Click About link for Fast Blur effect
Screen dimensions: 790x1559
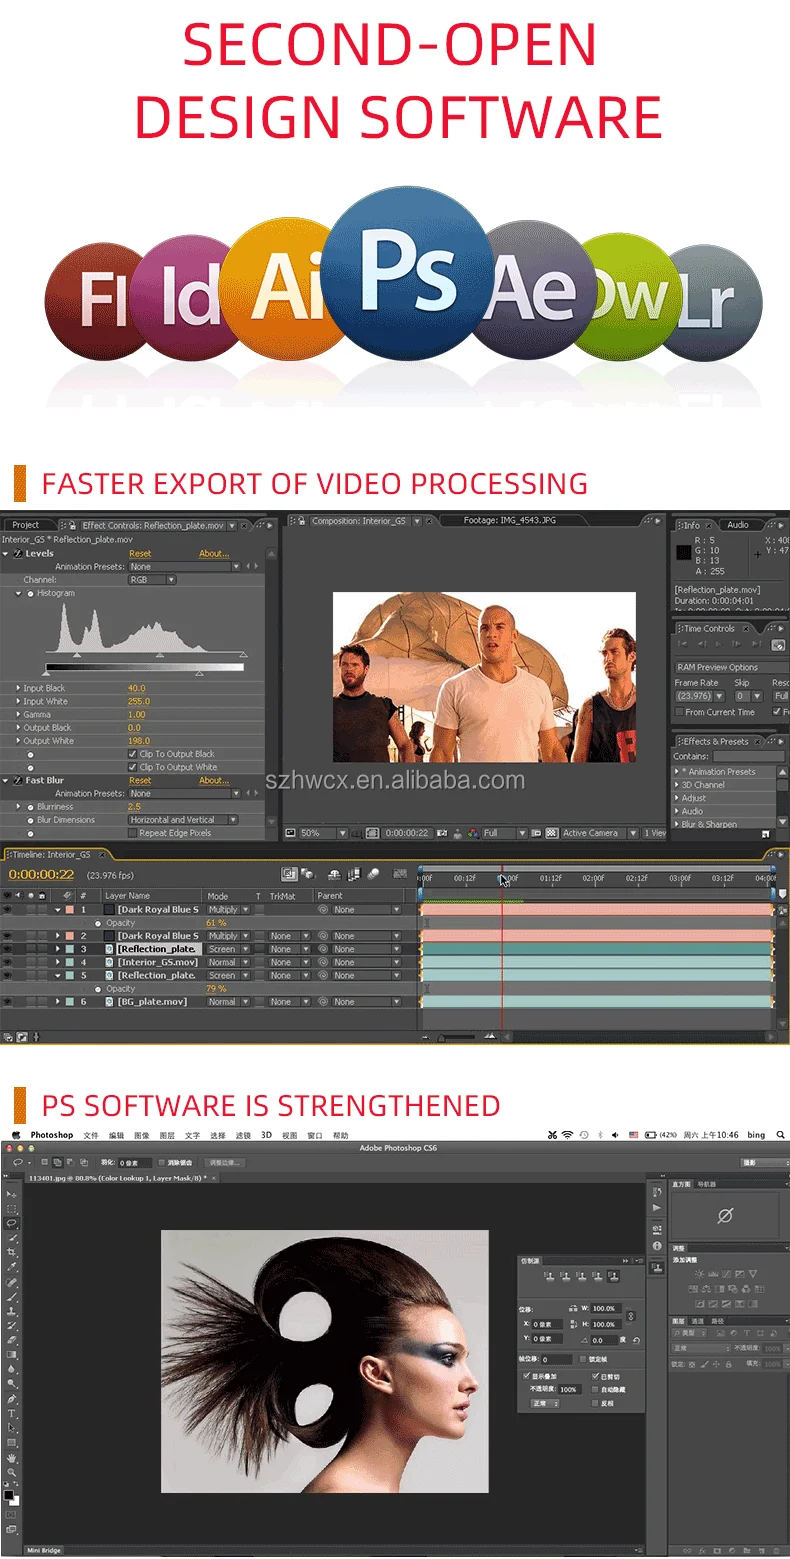[213, 781]
